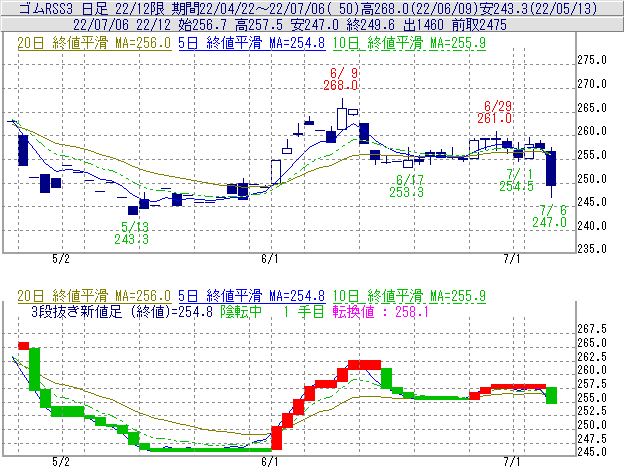
Task: Click the green 5/13 243.3 low annotation
Action: [132, 233]
